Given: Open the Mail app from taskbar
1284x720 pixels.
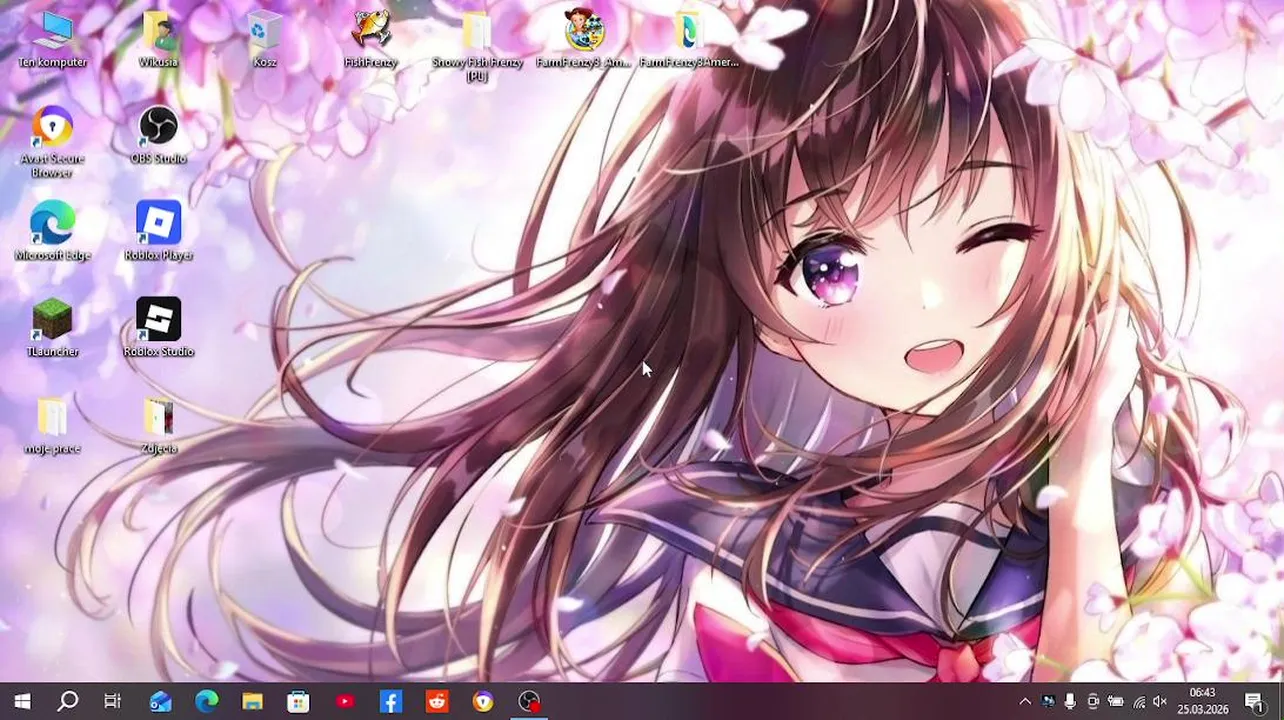Looking at the screenshot, I should (x=160, y=702).
